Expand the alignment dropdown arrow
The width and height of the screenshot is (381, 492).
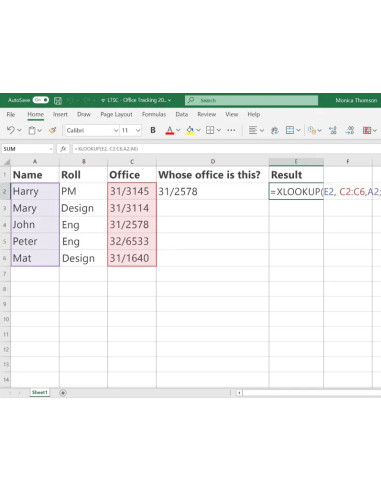pos(262,130)
